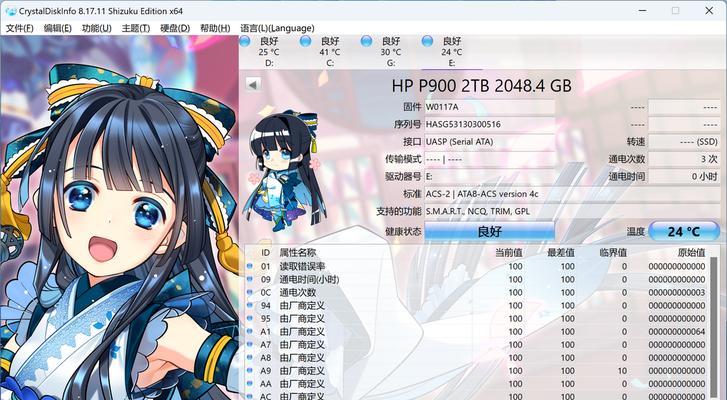The width and height of the screenshot is (727, 400).
Task: Click threshold value 10 in row A9
Action: 622,371
